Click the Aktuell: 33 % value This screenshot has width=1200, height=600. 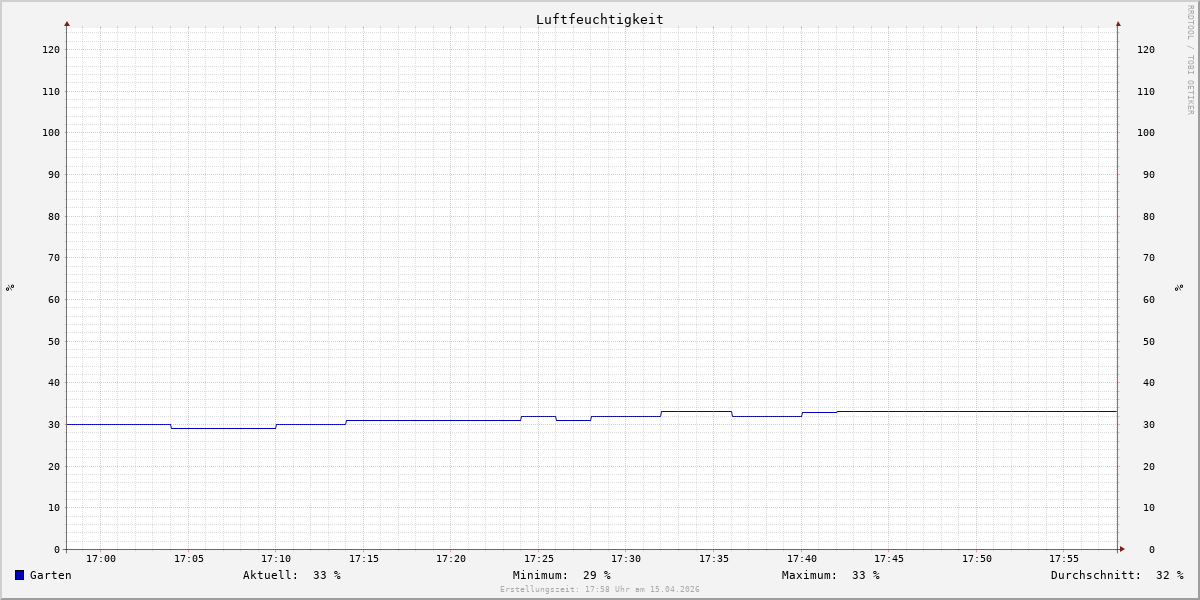pyautogui.click(x=292, y=575)
